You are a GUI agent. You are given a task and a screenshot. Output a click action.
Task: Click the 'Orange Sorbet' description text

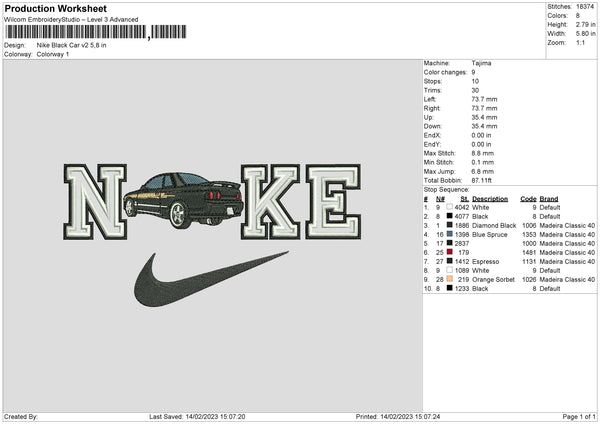tap(493, 279)
